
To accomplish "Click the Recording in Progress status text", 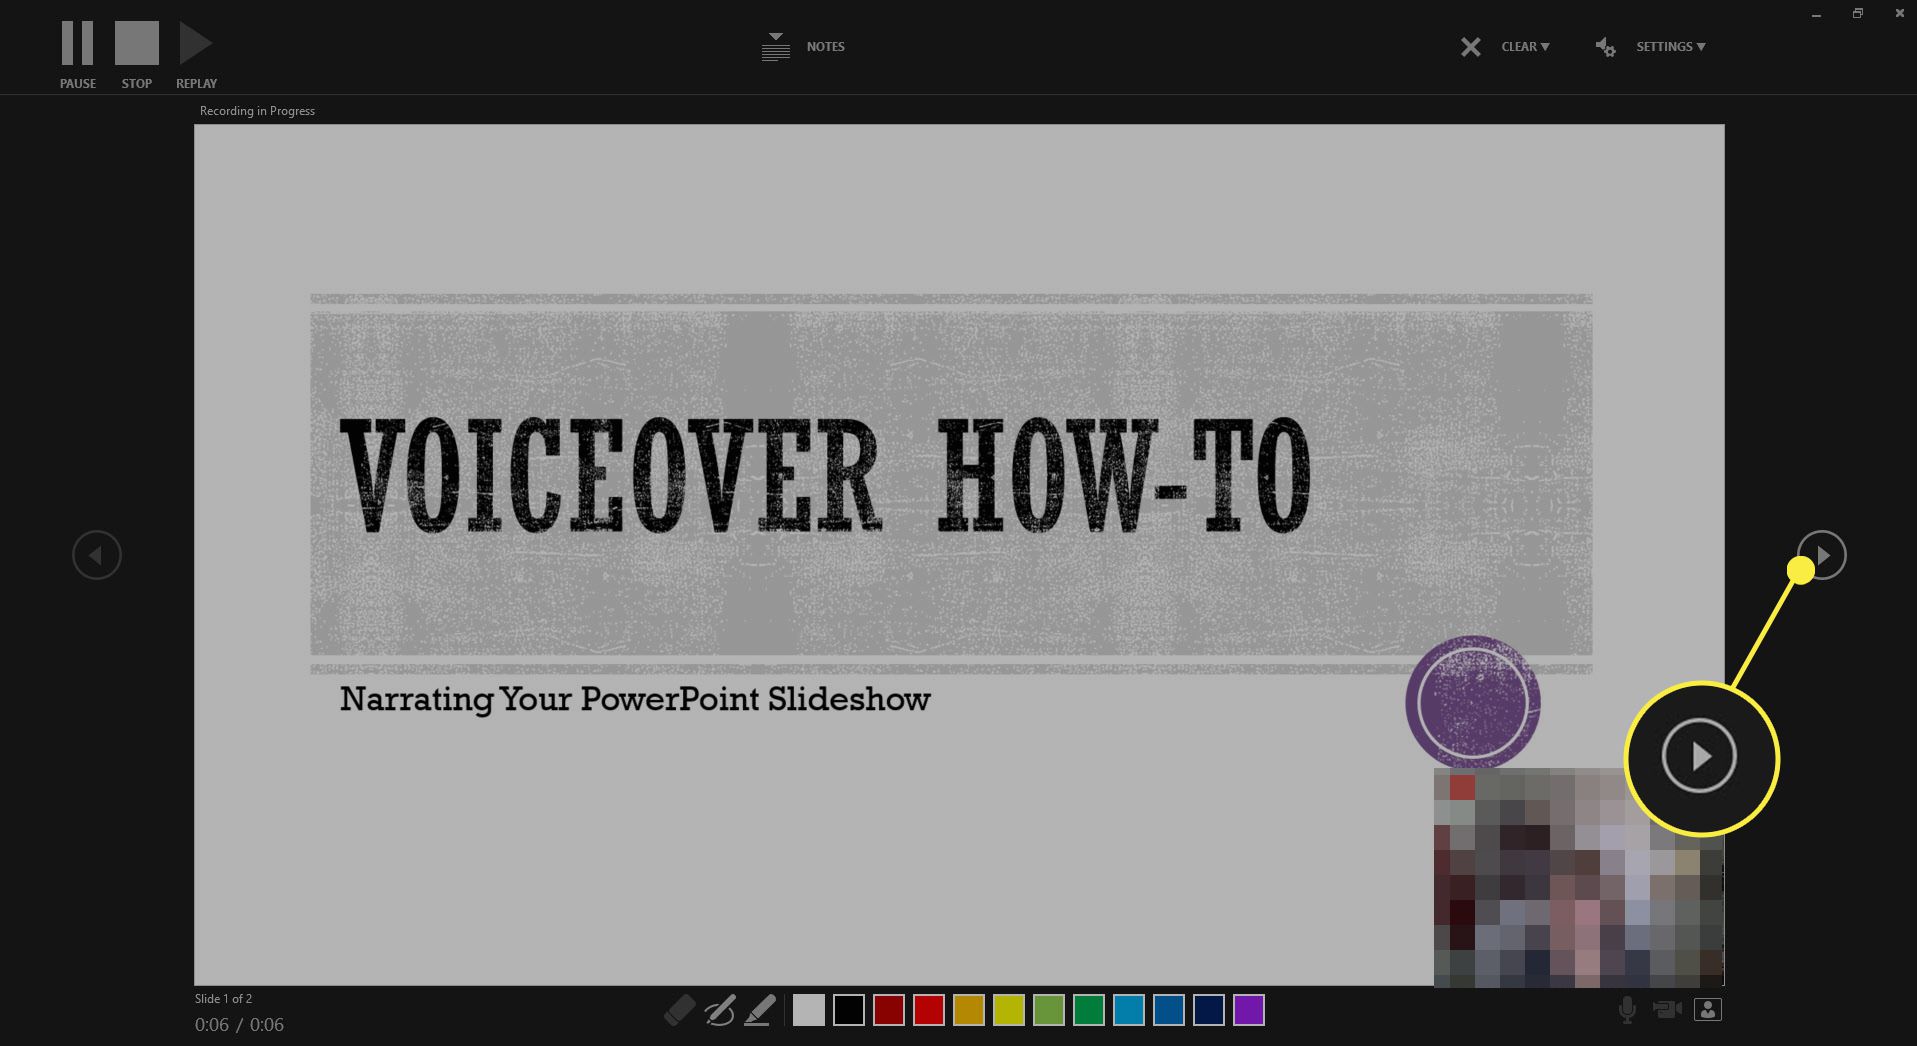I will pyautogui.click(x=257, y=111).
